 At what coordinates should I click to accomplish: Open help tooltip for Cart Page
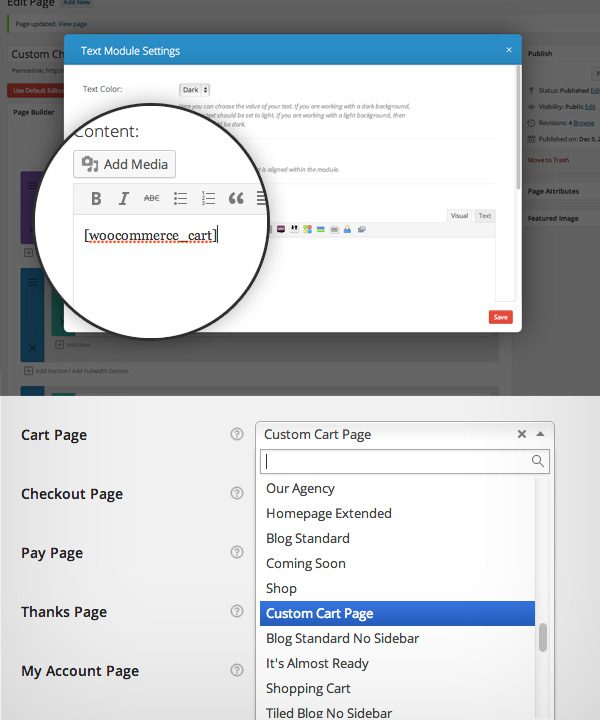click(x=236, y=434)
